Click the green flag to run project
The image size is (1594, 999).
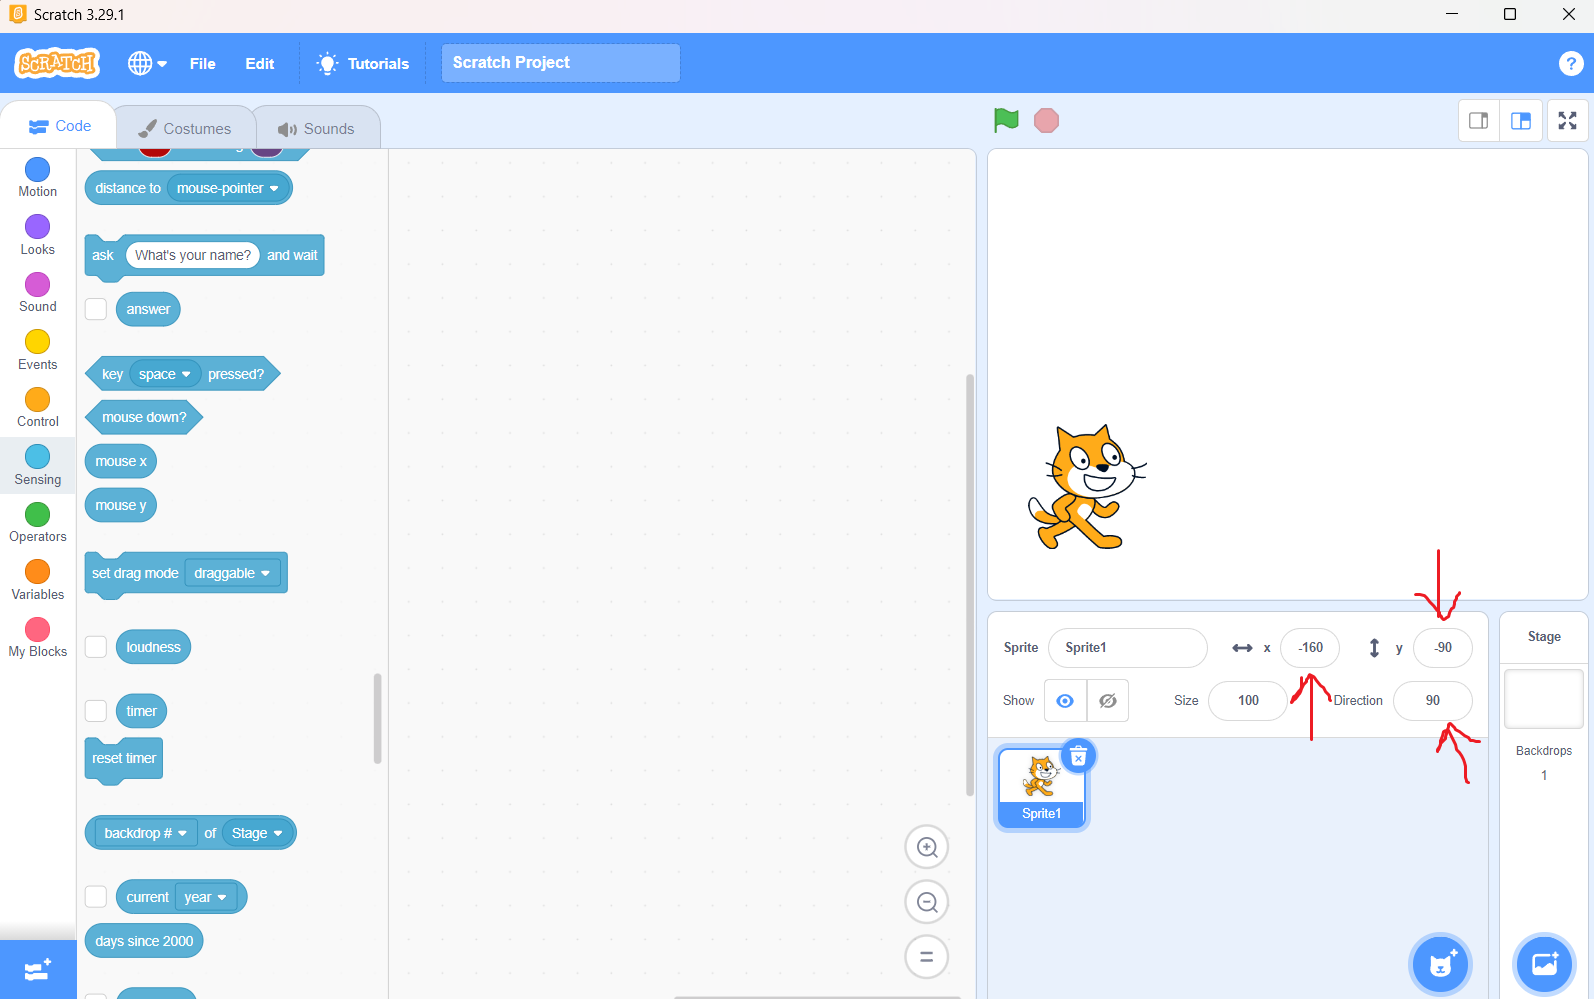pyautogui.click(x=1006, y=120)
